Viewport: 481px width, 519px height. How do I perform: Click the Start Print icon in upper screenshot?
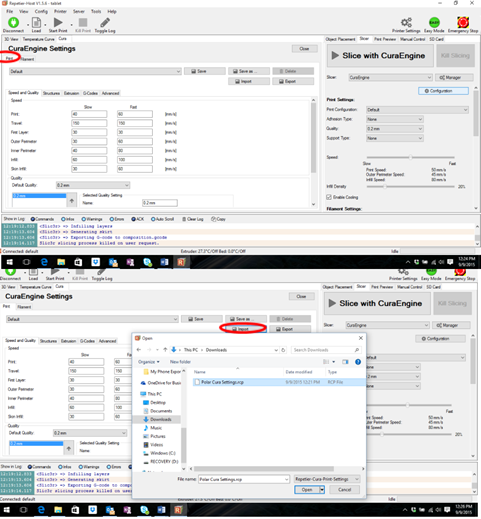point(58,22)
